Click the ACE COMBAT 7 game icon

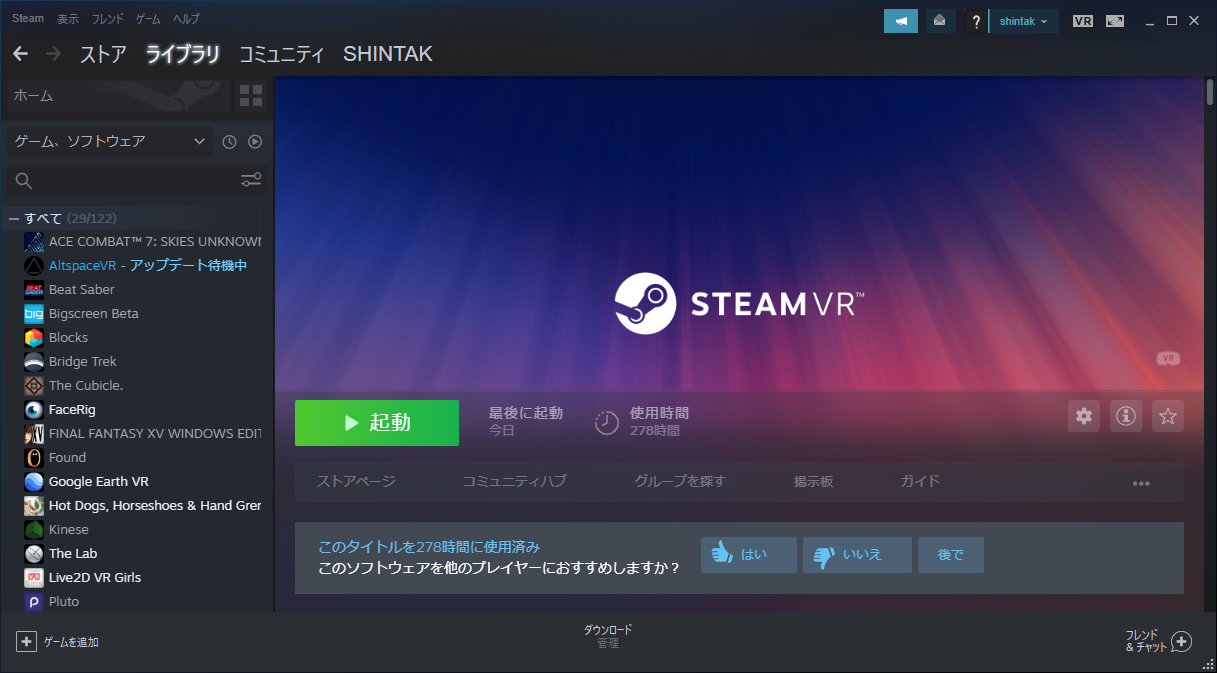34,242
